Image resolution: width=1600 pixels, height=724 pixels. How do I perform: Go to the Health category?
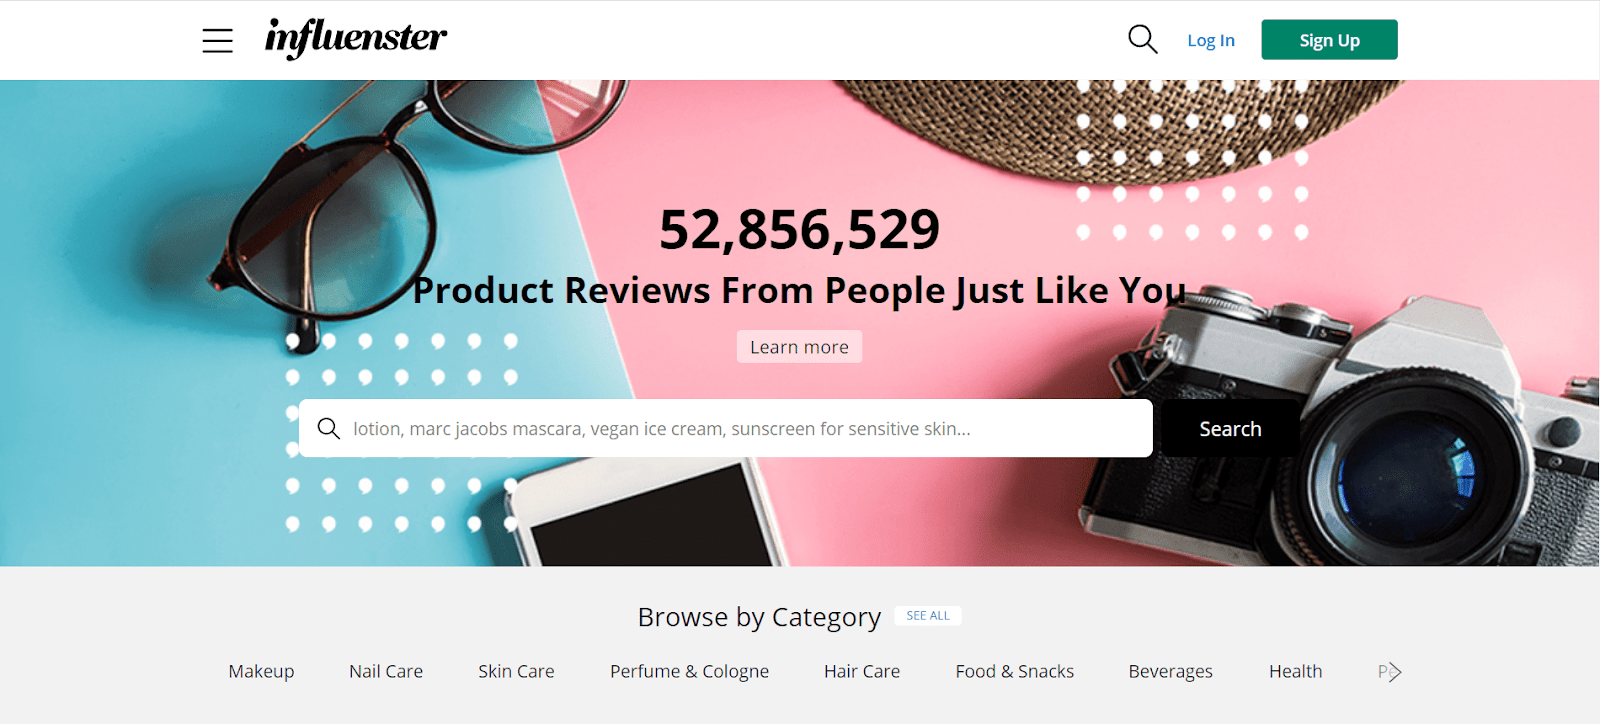tap(1295, 672)
